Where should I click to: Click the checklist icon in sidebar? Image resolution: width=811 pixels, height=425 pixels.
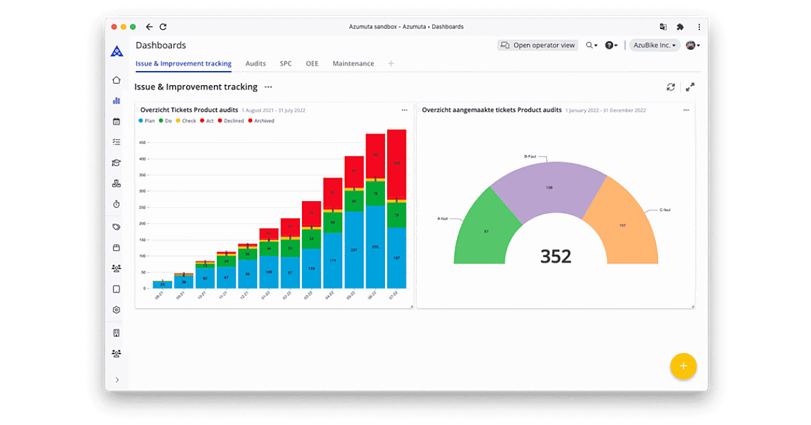(x=117, y=143)
